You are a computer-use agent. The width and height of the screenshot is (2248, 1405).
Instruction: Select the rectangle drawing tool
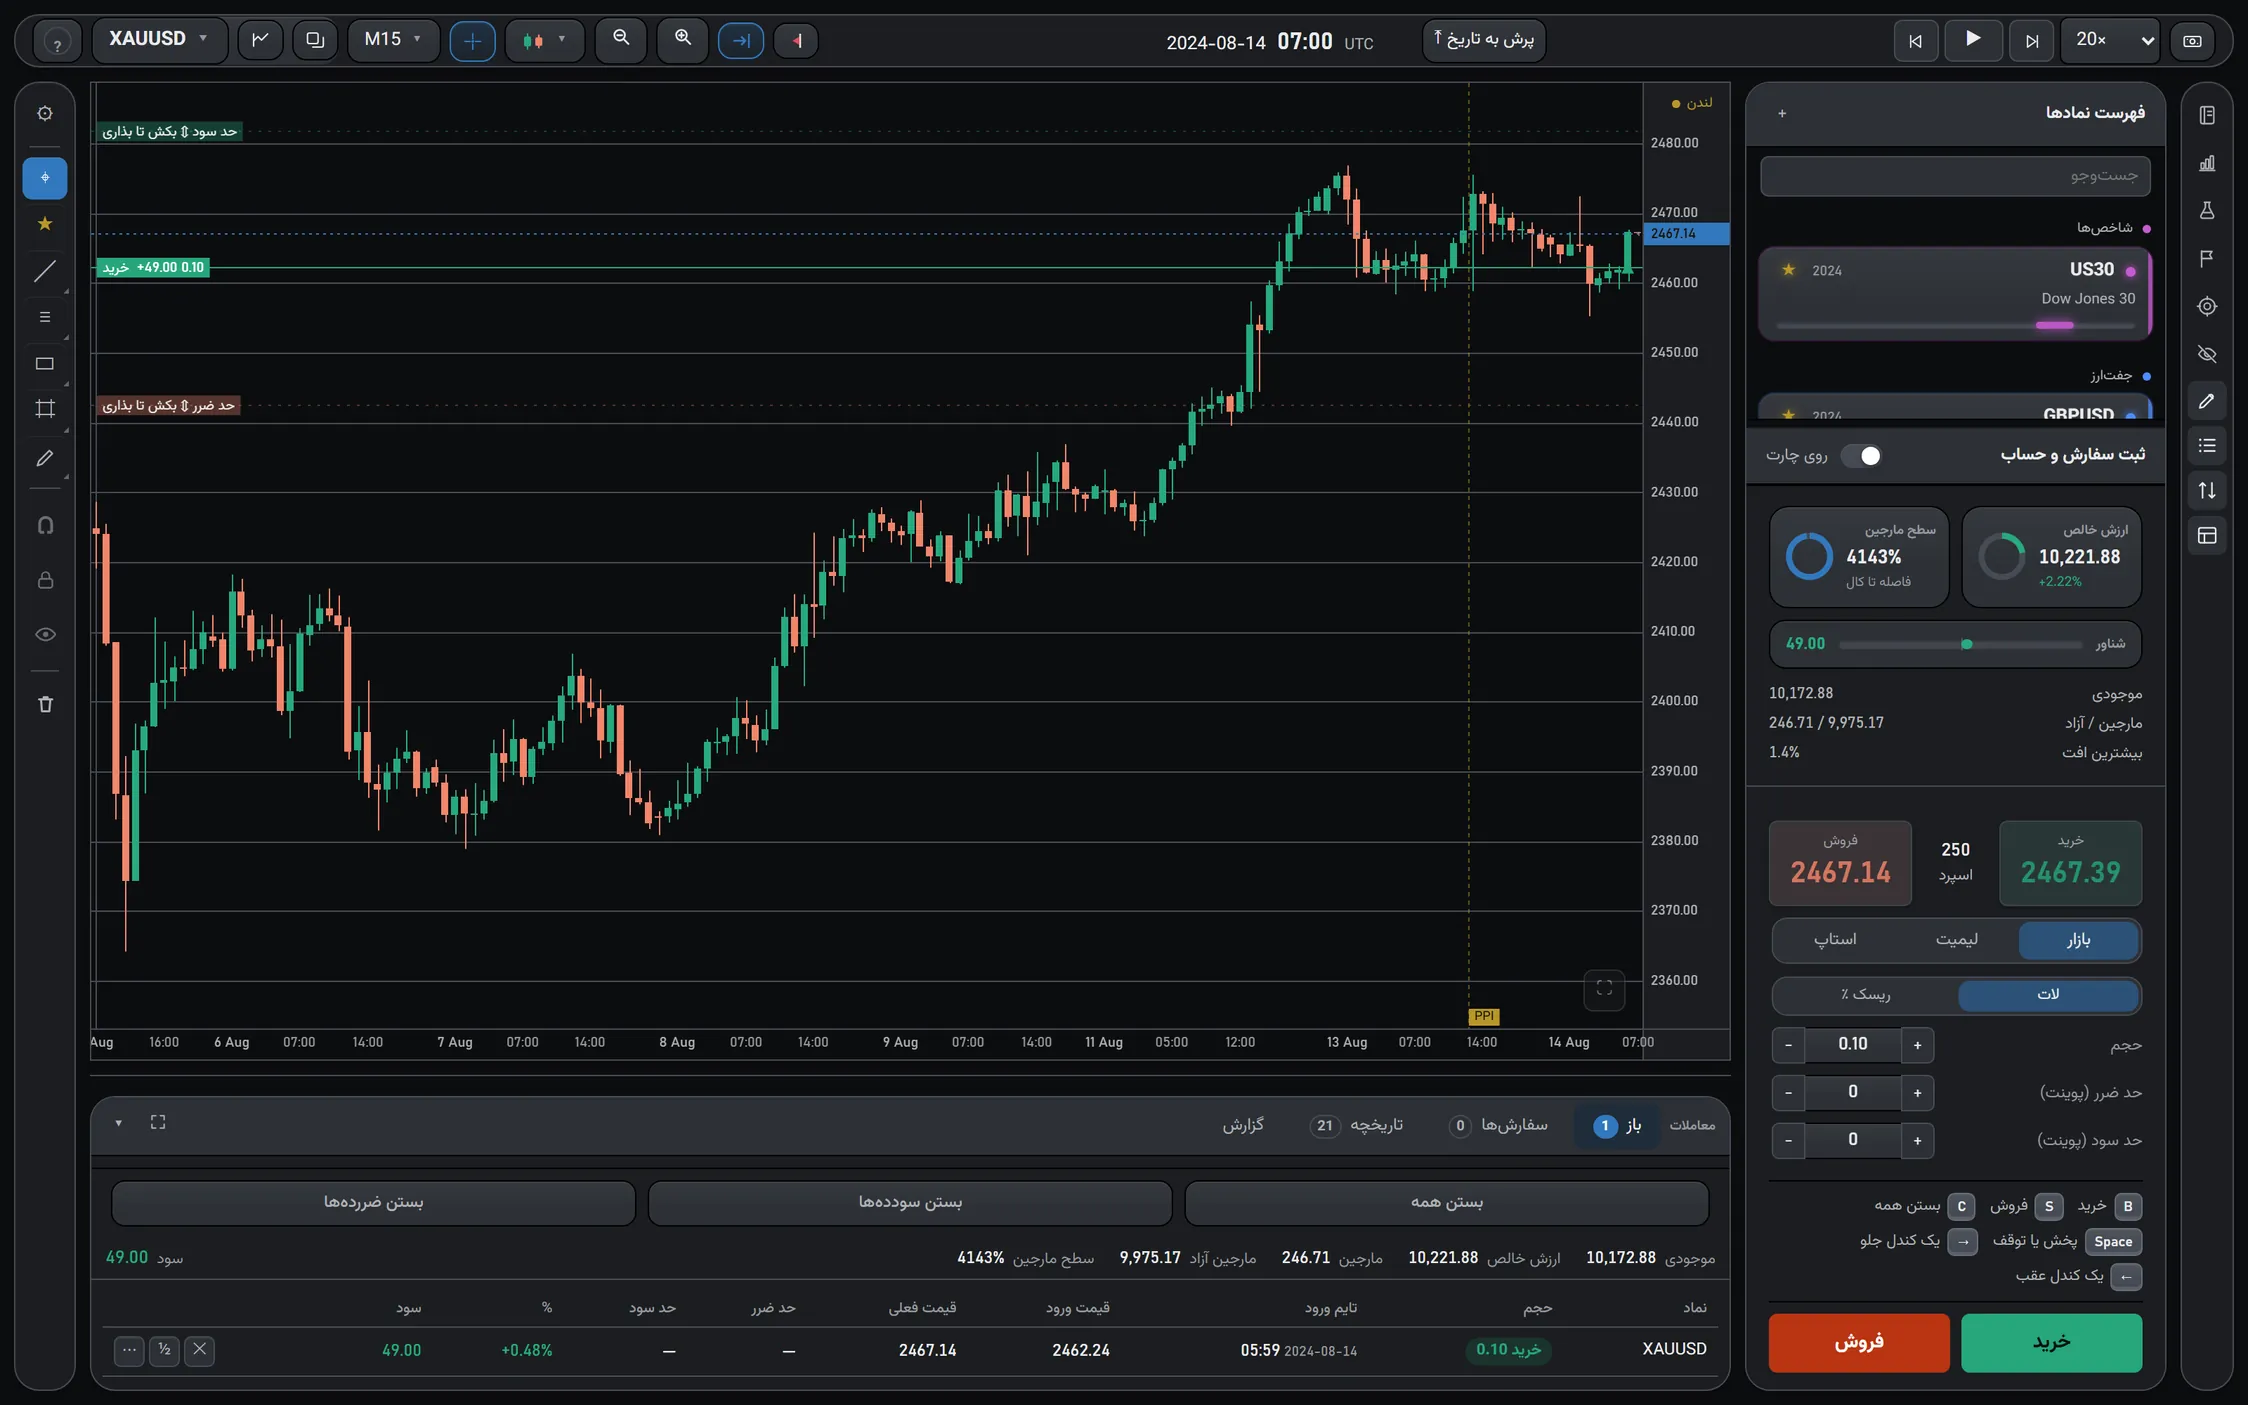(45, 364)
